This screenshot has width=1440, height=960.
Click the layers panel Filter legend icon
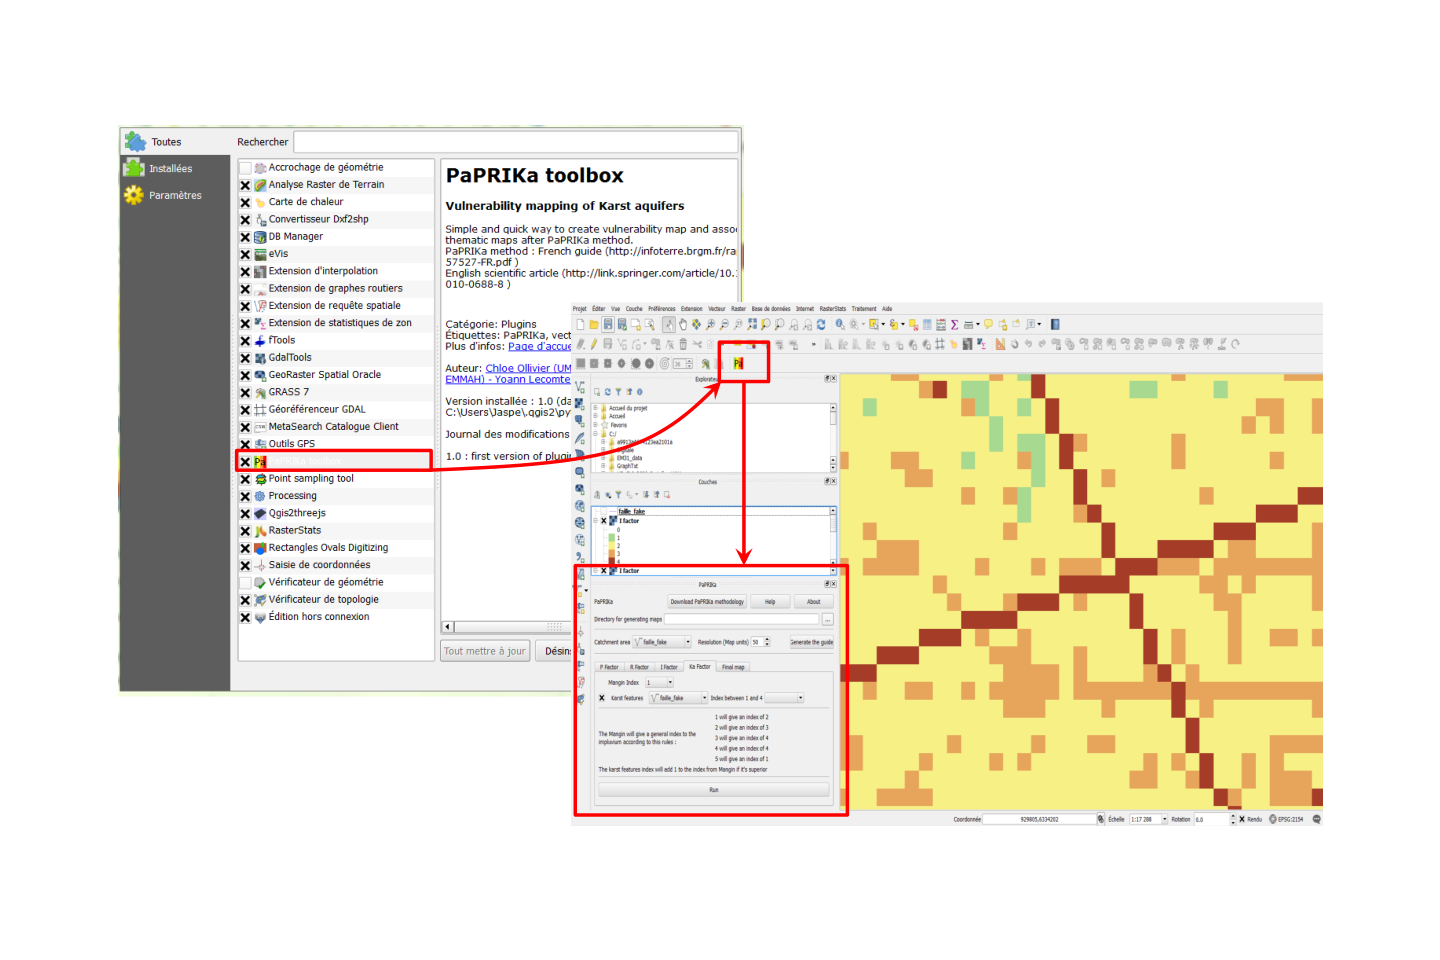click(x=618, y=495)
